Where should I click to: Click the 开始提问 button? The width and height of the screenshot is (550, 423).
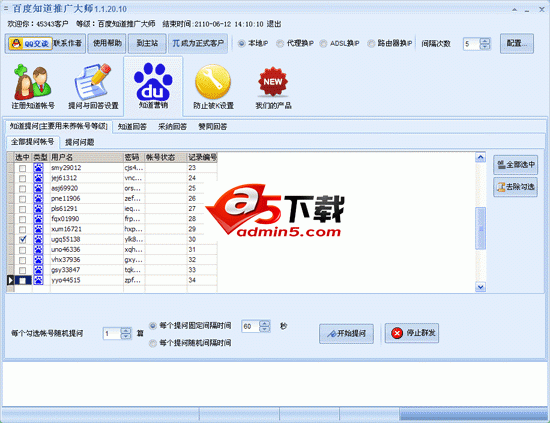pyautogui.click(x=346, y=333)
